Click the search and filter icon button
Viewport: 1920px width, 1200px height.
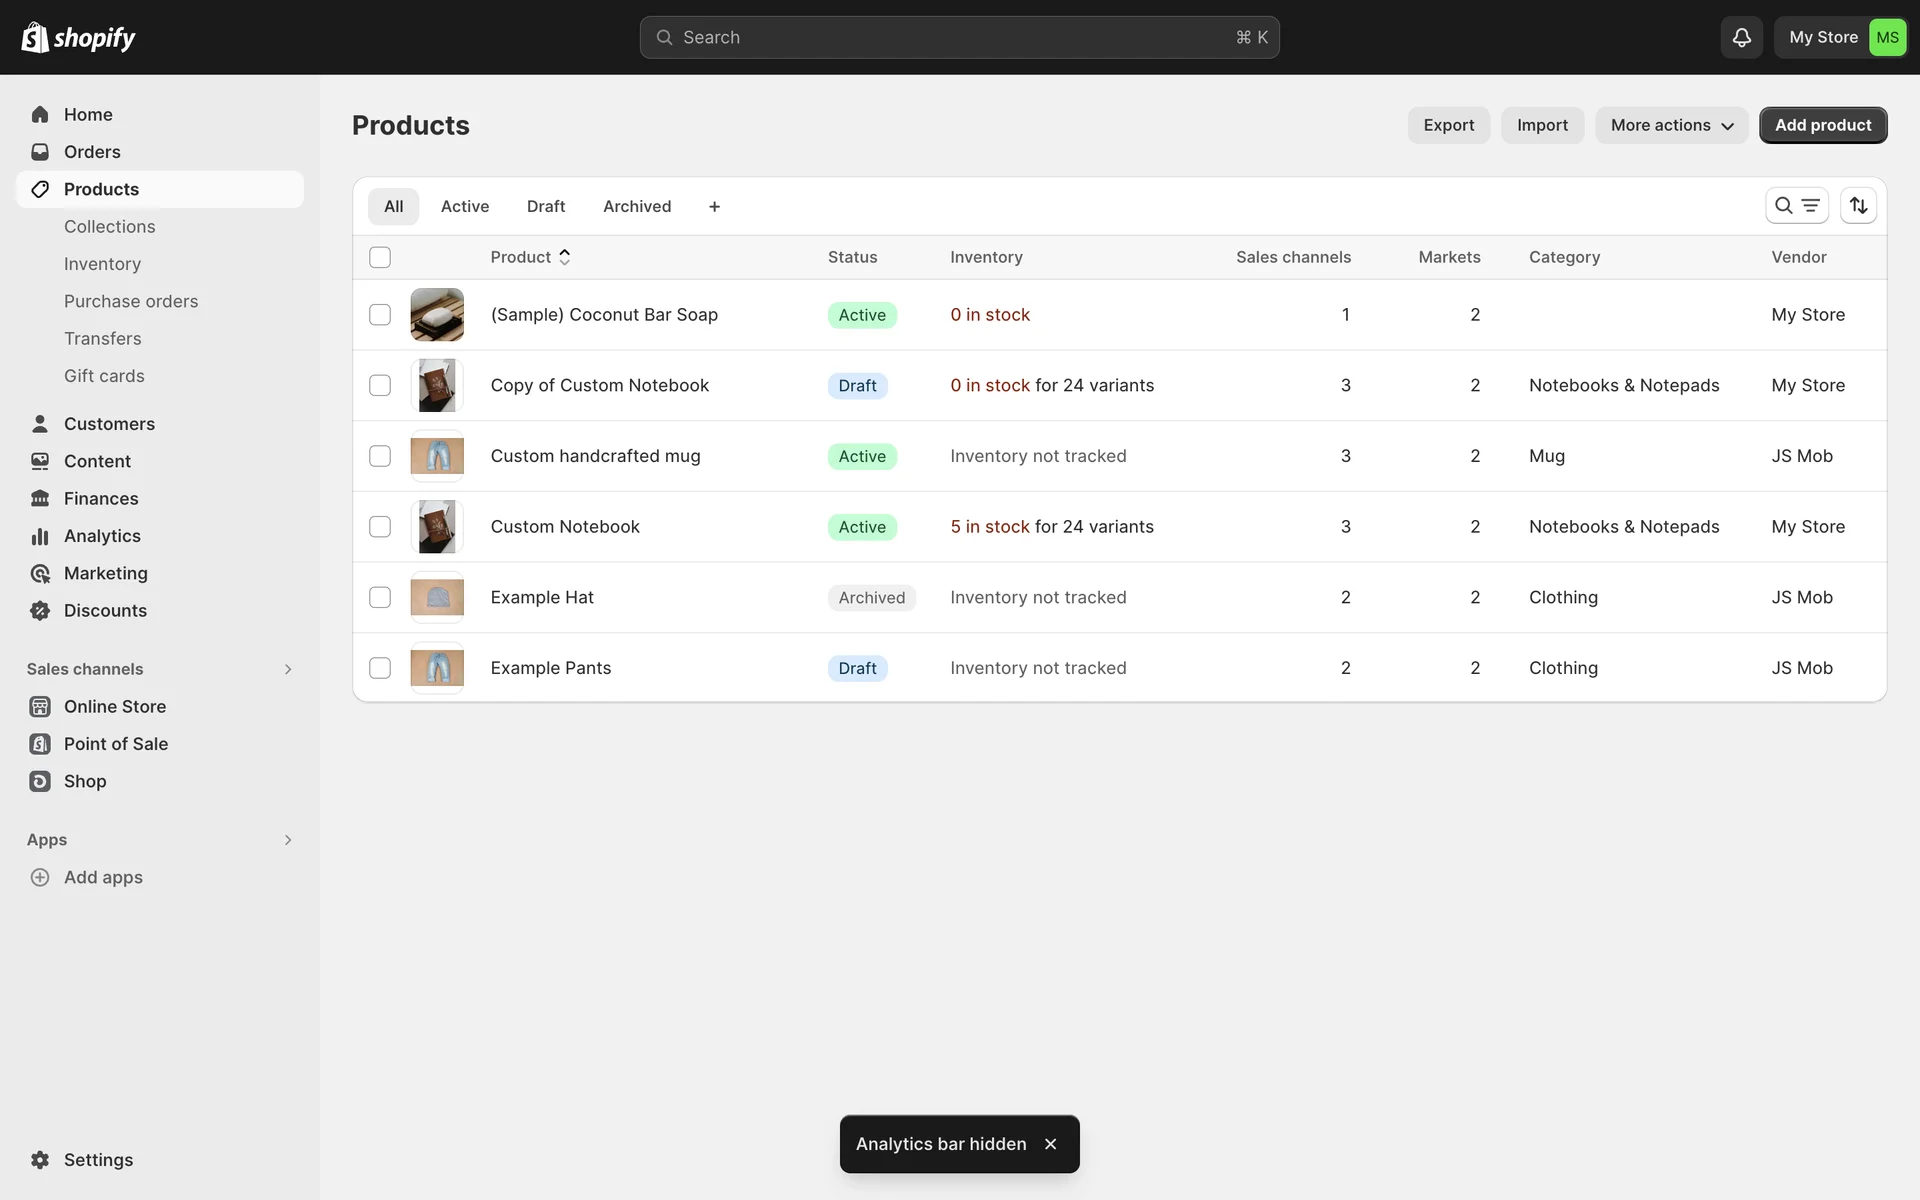[x=1796, y=206]
